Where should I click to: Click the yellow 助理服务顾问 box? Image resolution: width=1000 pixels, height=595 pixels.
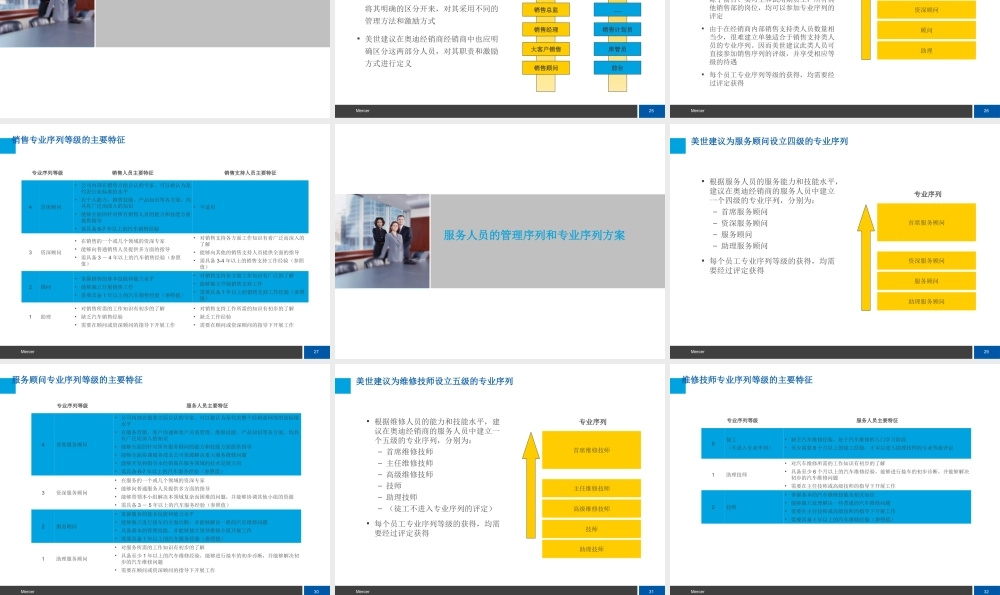click(926, 301)
